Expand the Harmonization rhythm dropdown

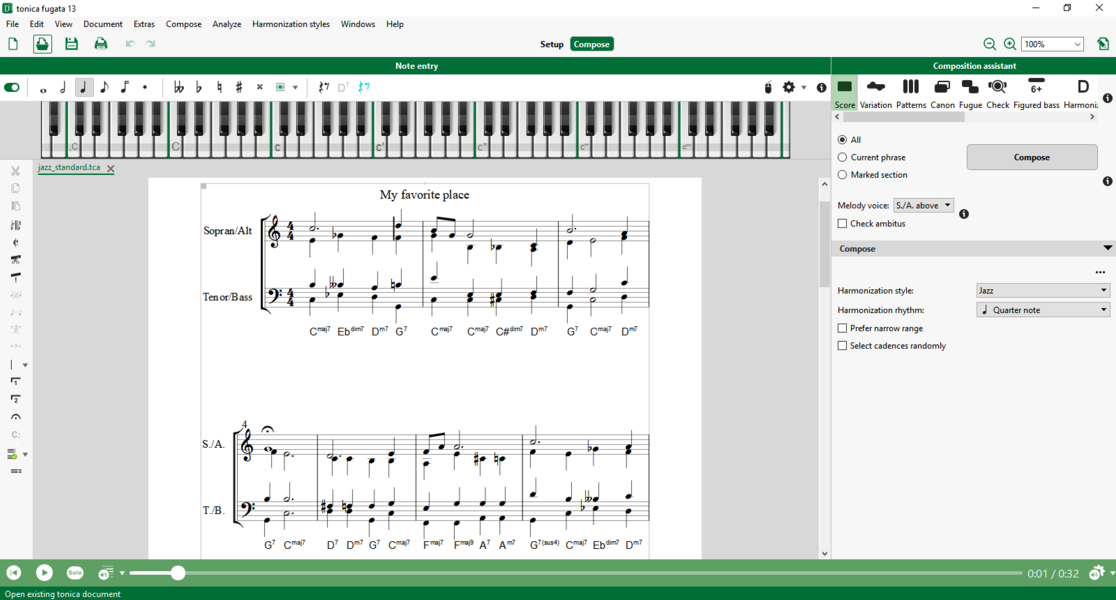pos(1043,310)
